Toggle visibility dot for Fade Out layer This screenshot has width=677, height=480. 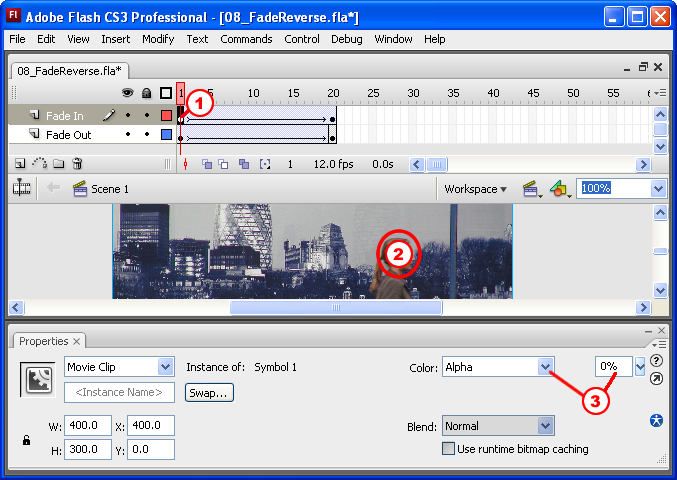tap(128, 134)
